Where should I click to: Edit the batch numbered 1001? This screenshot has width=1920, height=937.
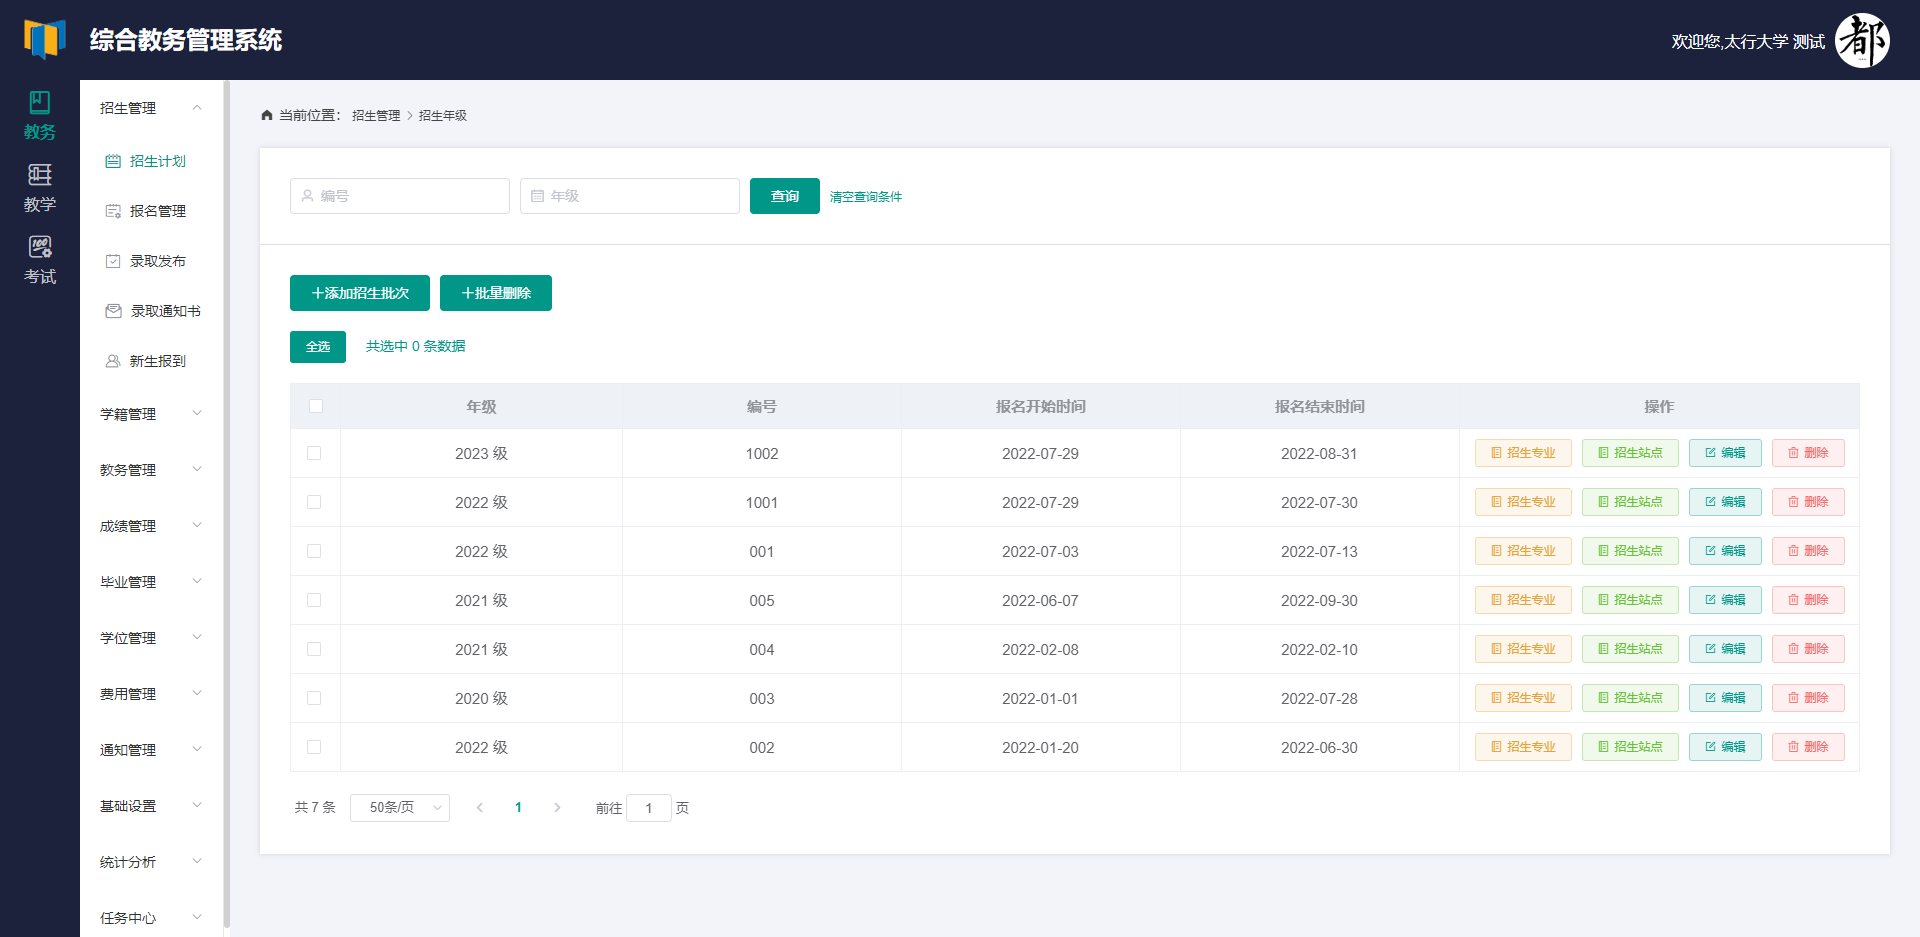tap(1725, 502)
